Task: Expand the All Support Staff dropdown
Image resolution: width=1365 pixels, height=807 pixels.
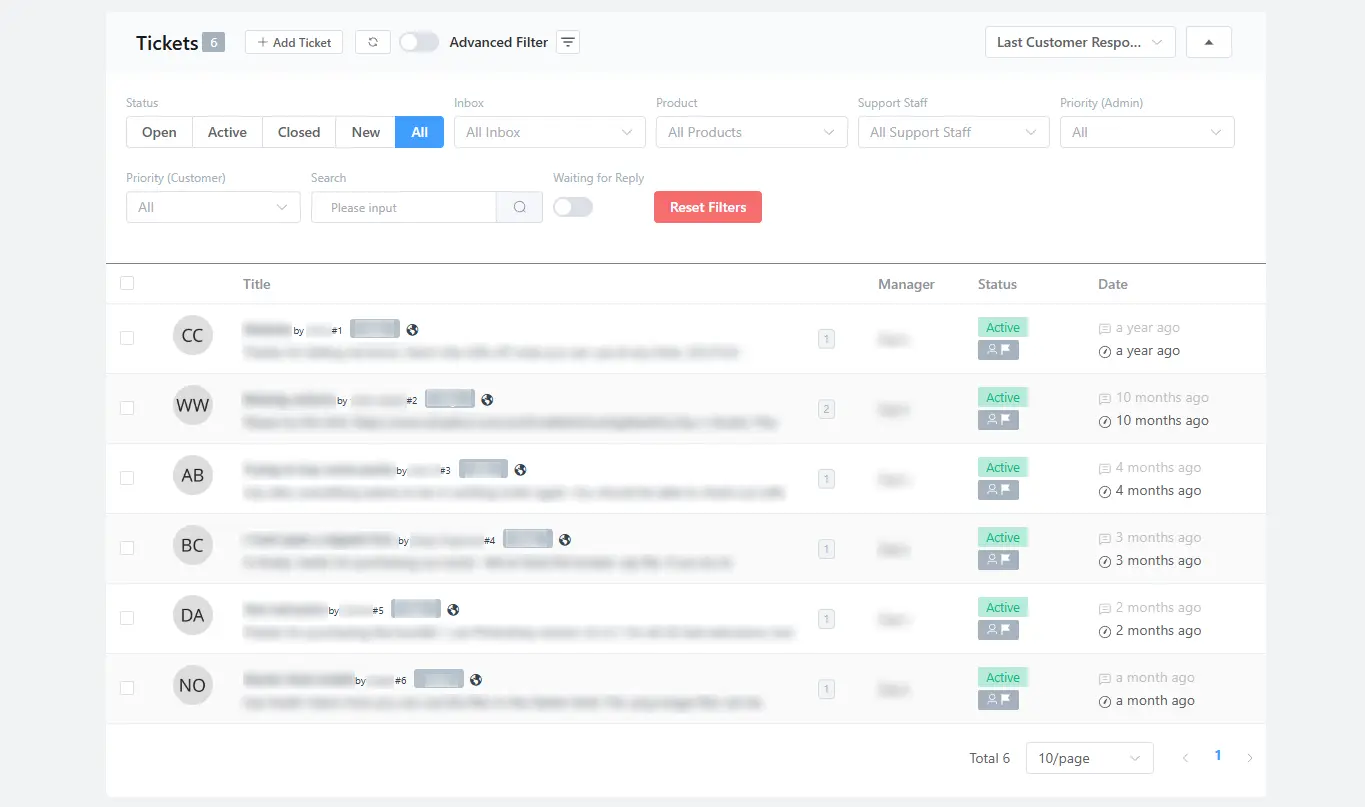Action: pos(953,132)
